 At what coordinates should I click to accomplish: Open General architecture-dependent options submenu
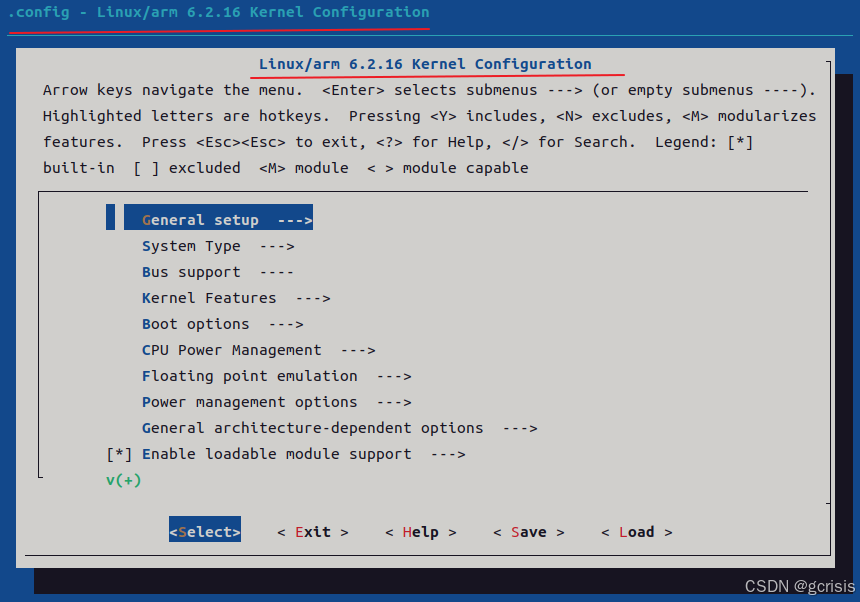coord(340,428)
